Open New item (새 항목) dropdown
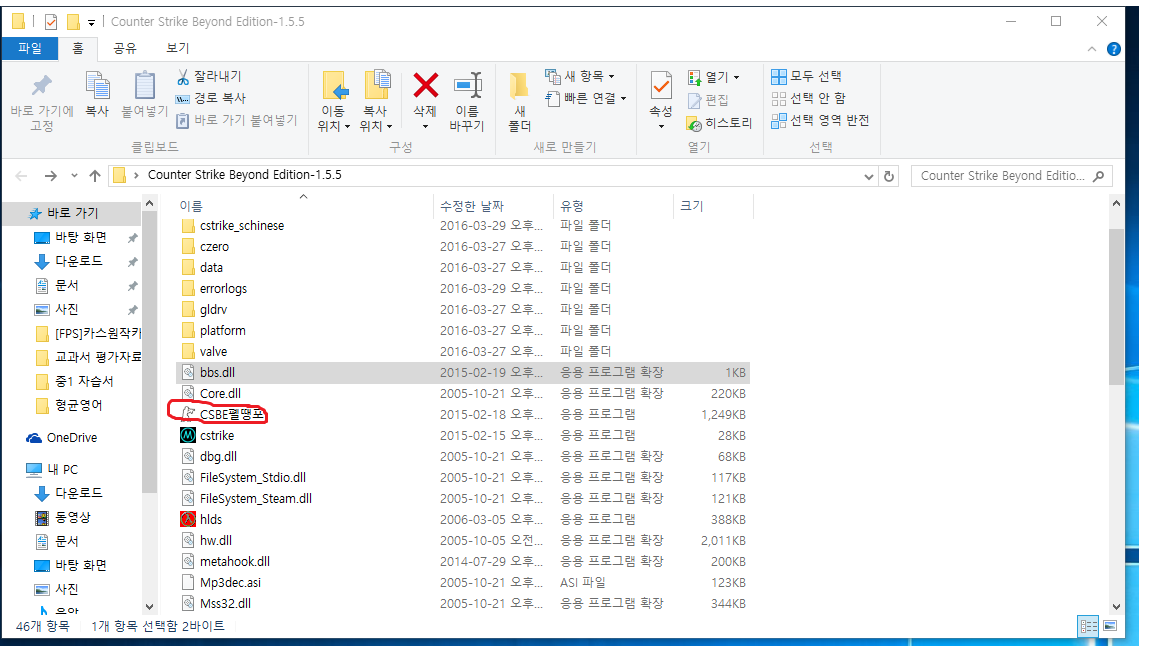This screenshot has height=648, width=1152. tap(580, 76)
